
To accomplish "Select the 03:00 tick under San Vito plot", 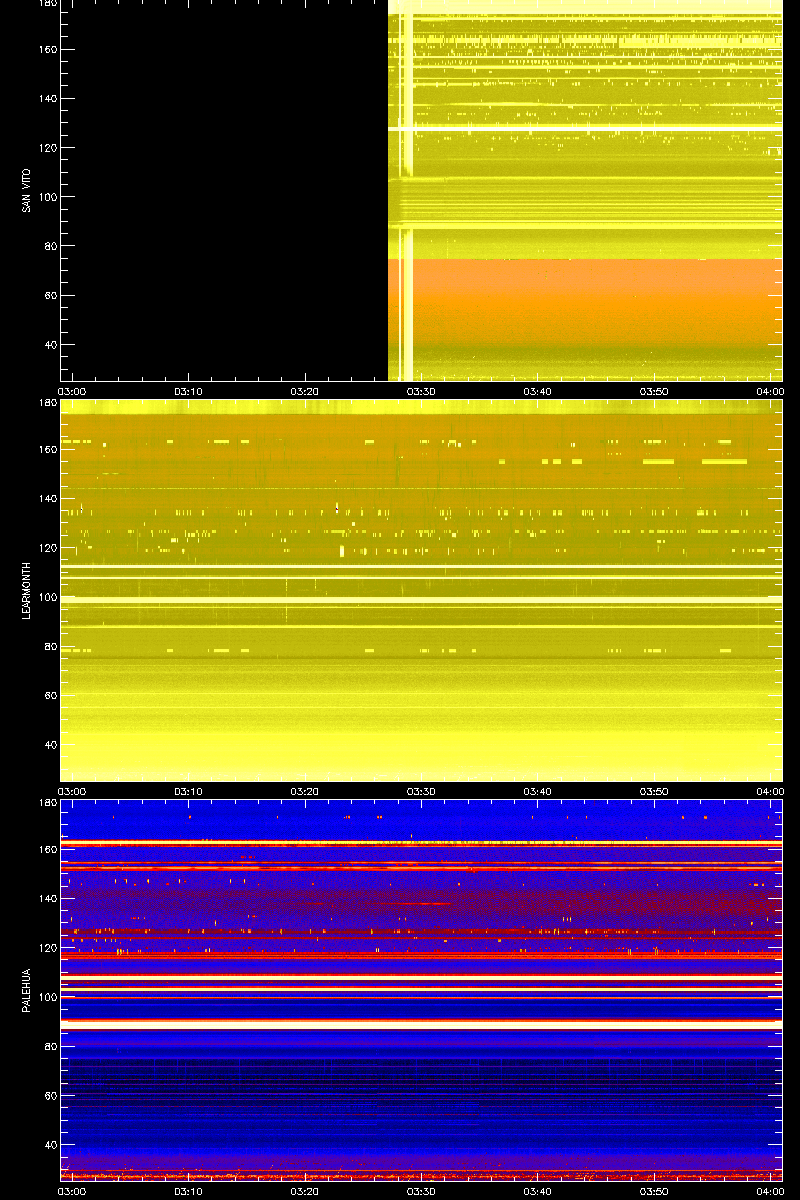I will point(72,391).
